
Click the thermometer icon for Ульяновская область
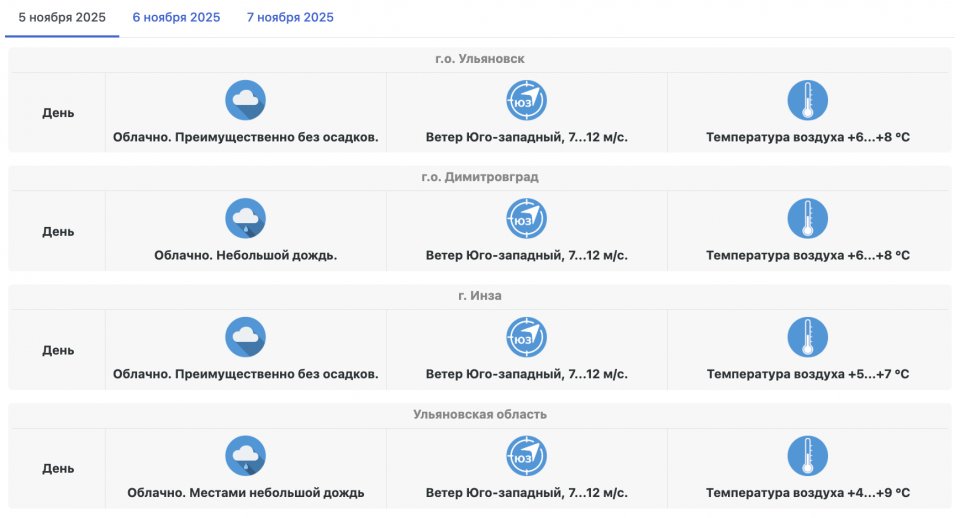pos(808,455)
